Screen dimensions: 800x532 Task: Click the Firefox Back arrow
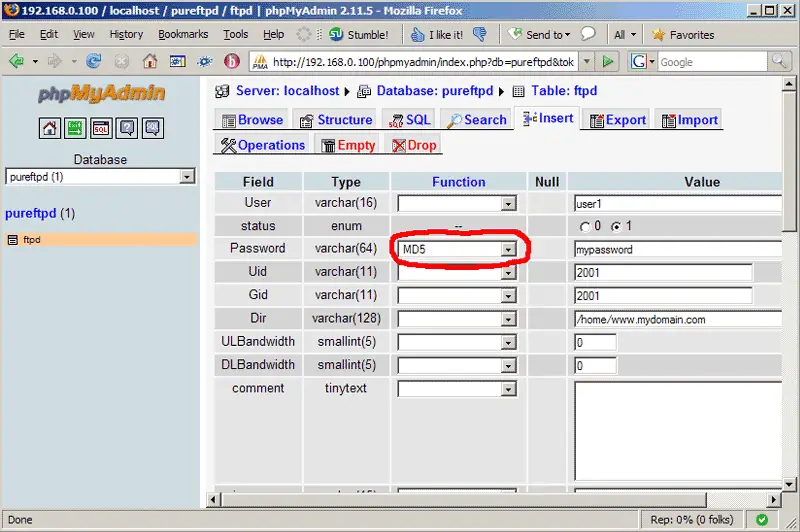pyautogui.click(x=16, y=61)
